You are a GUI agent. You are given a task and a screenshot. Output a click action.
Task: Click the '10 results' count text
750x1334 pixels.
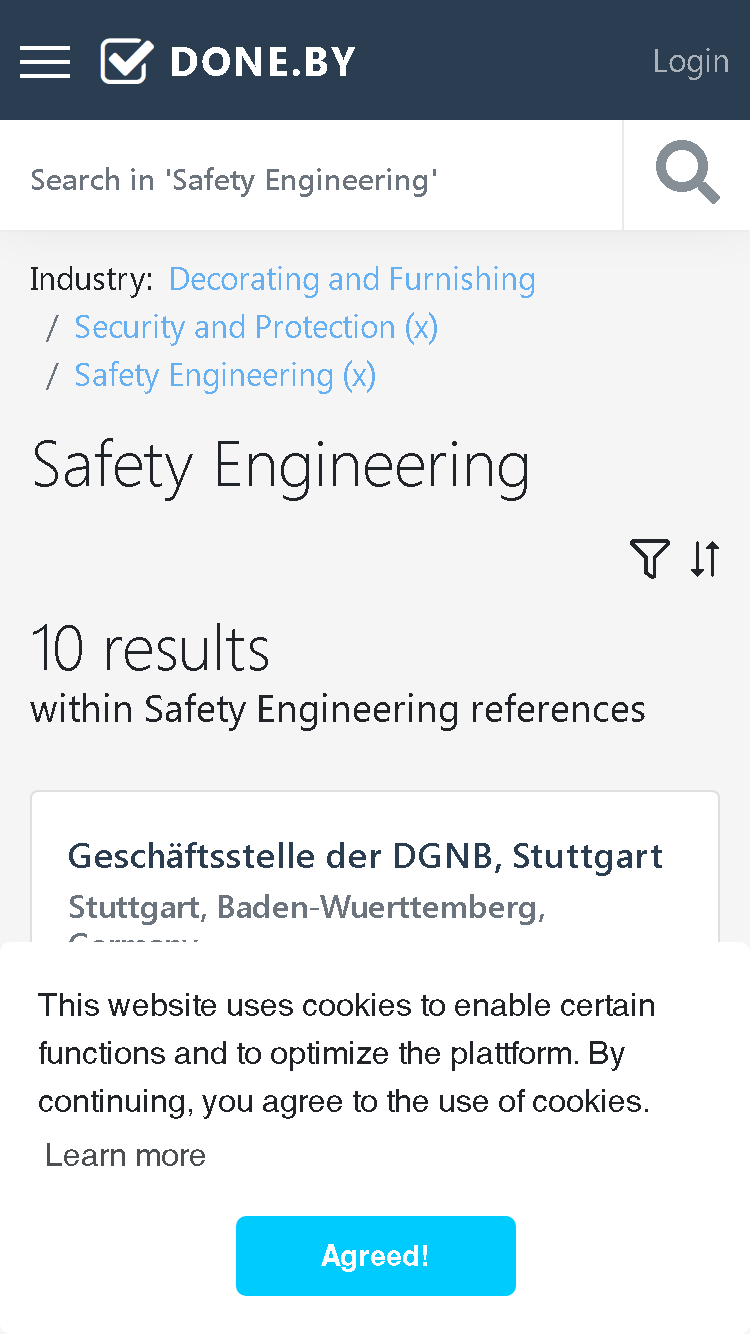[x=151, y=648]
